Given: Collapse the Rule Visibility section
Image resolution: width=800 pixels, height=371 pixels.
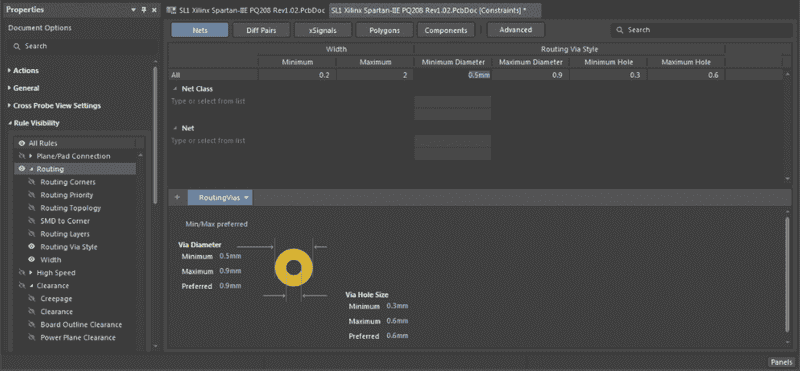Looking at the screenshot, I should click(10, 123).
